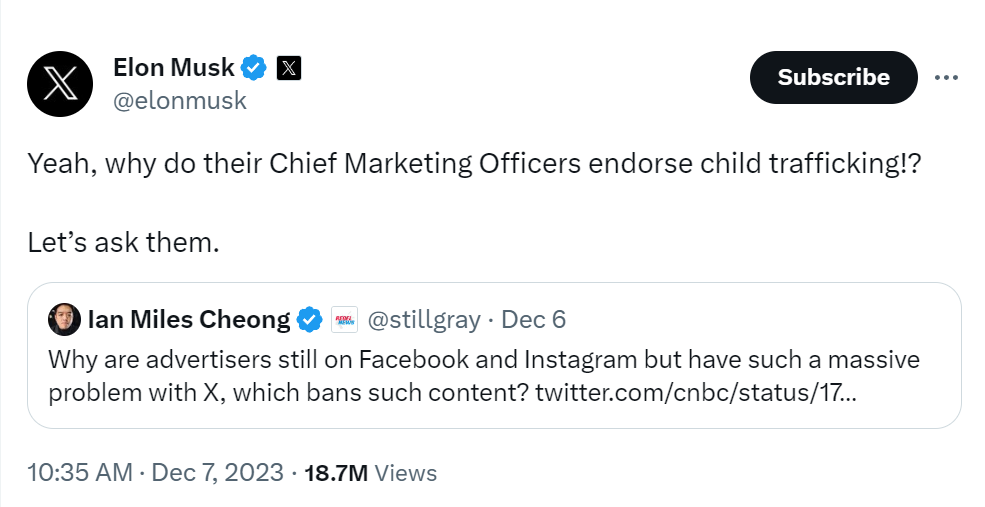Viewport: 985px width, 507px height.
Task: Click Ian Miles Cheong's avatar photo
Action: point(64,319)
